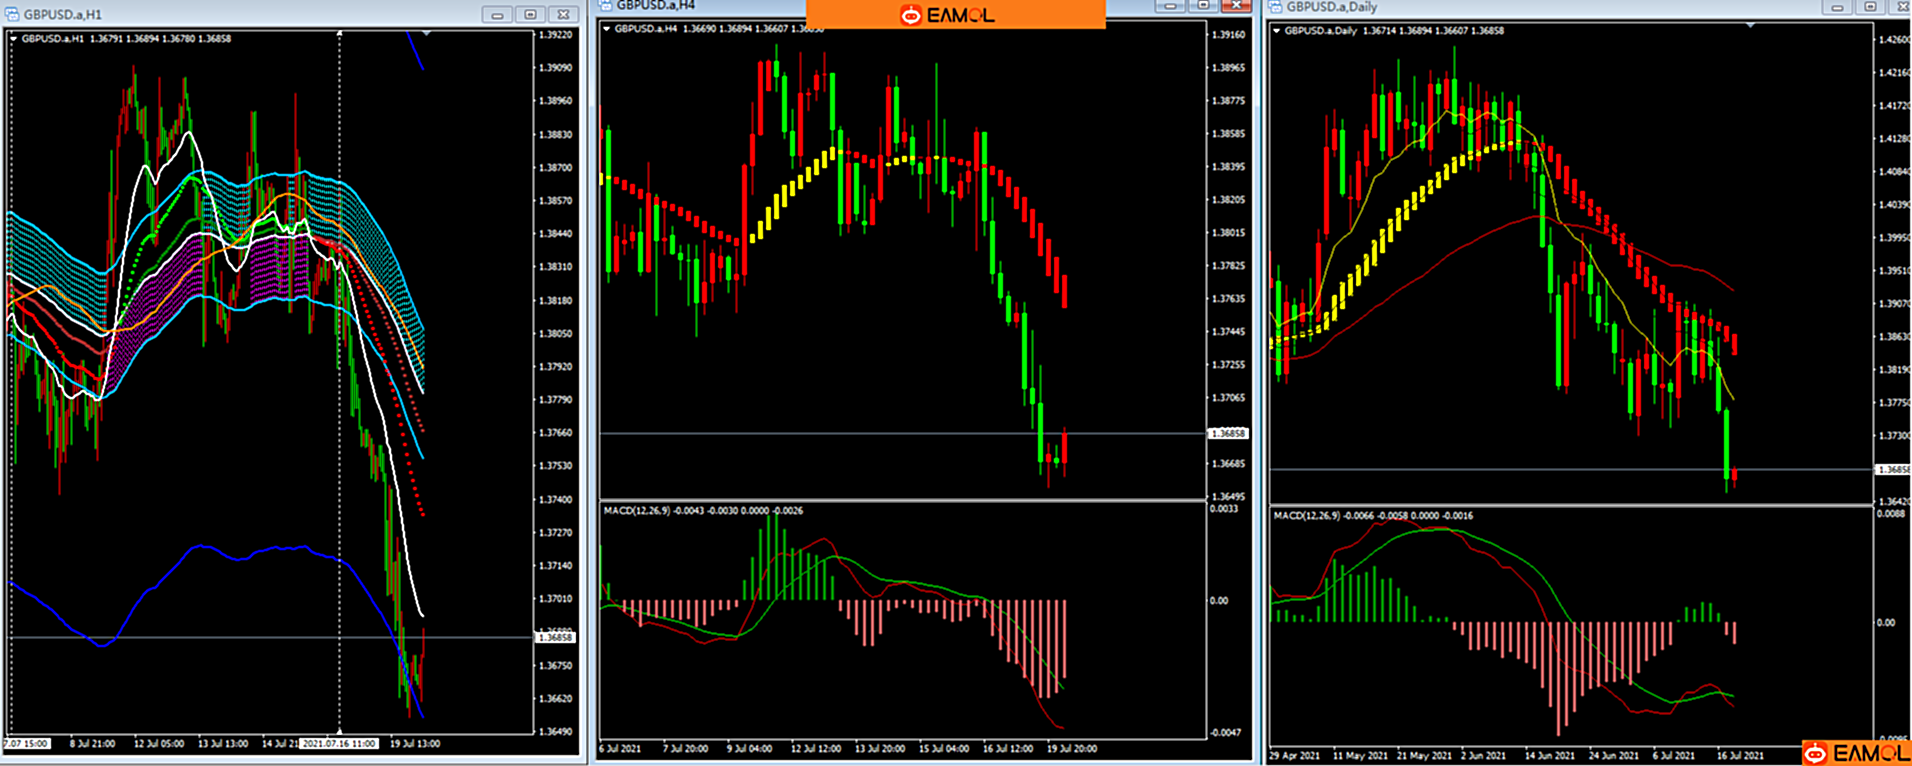Click the chart icon in the GBPUSD.a,Daily title bar

[x=1274, y=7]
